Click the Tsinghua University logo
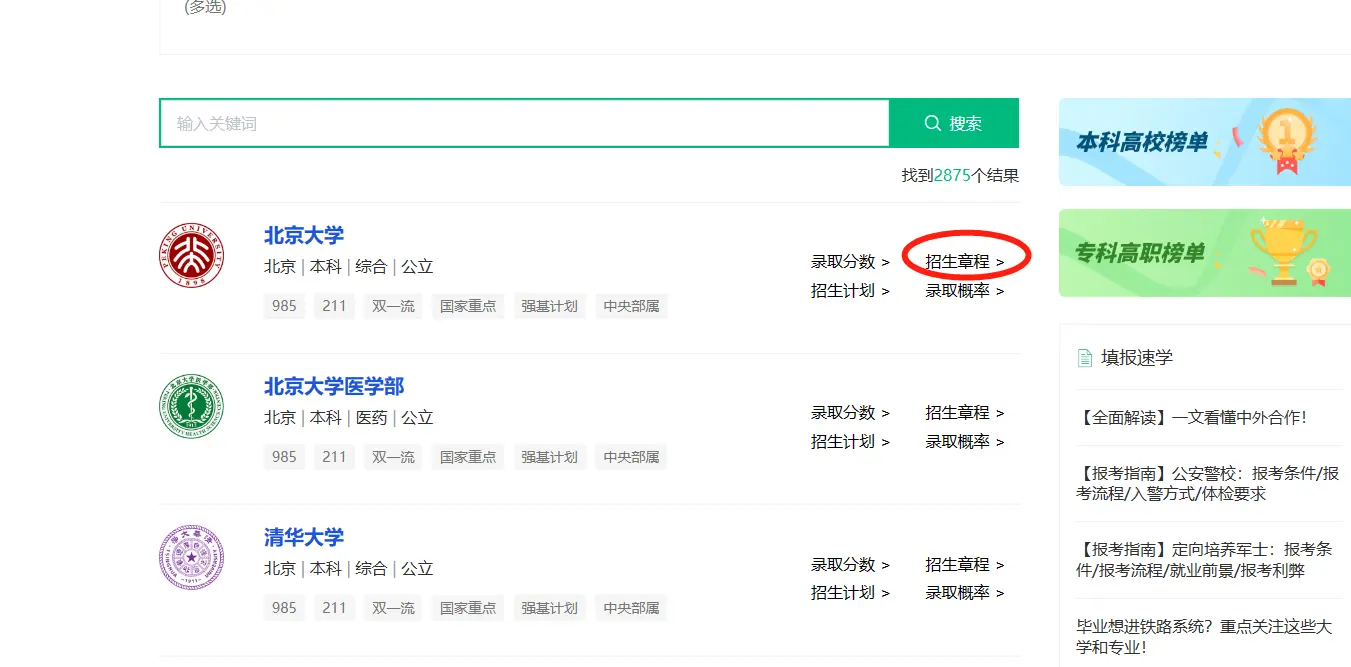The height and width of the screenshot is (667, 1351). (x=192, y=557)
